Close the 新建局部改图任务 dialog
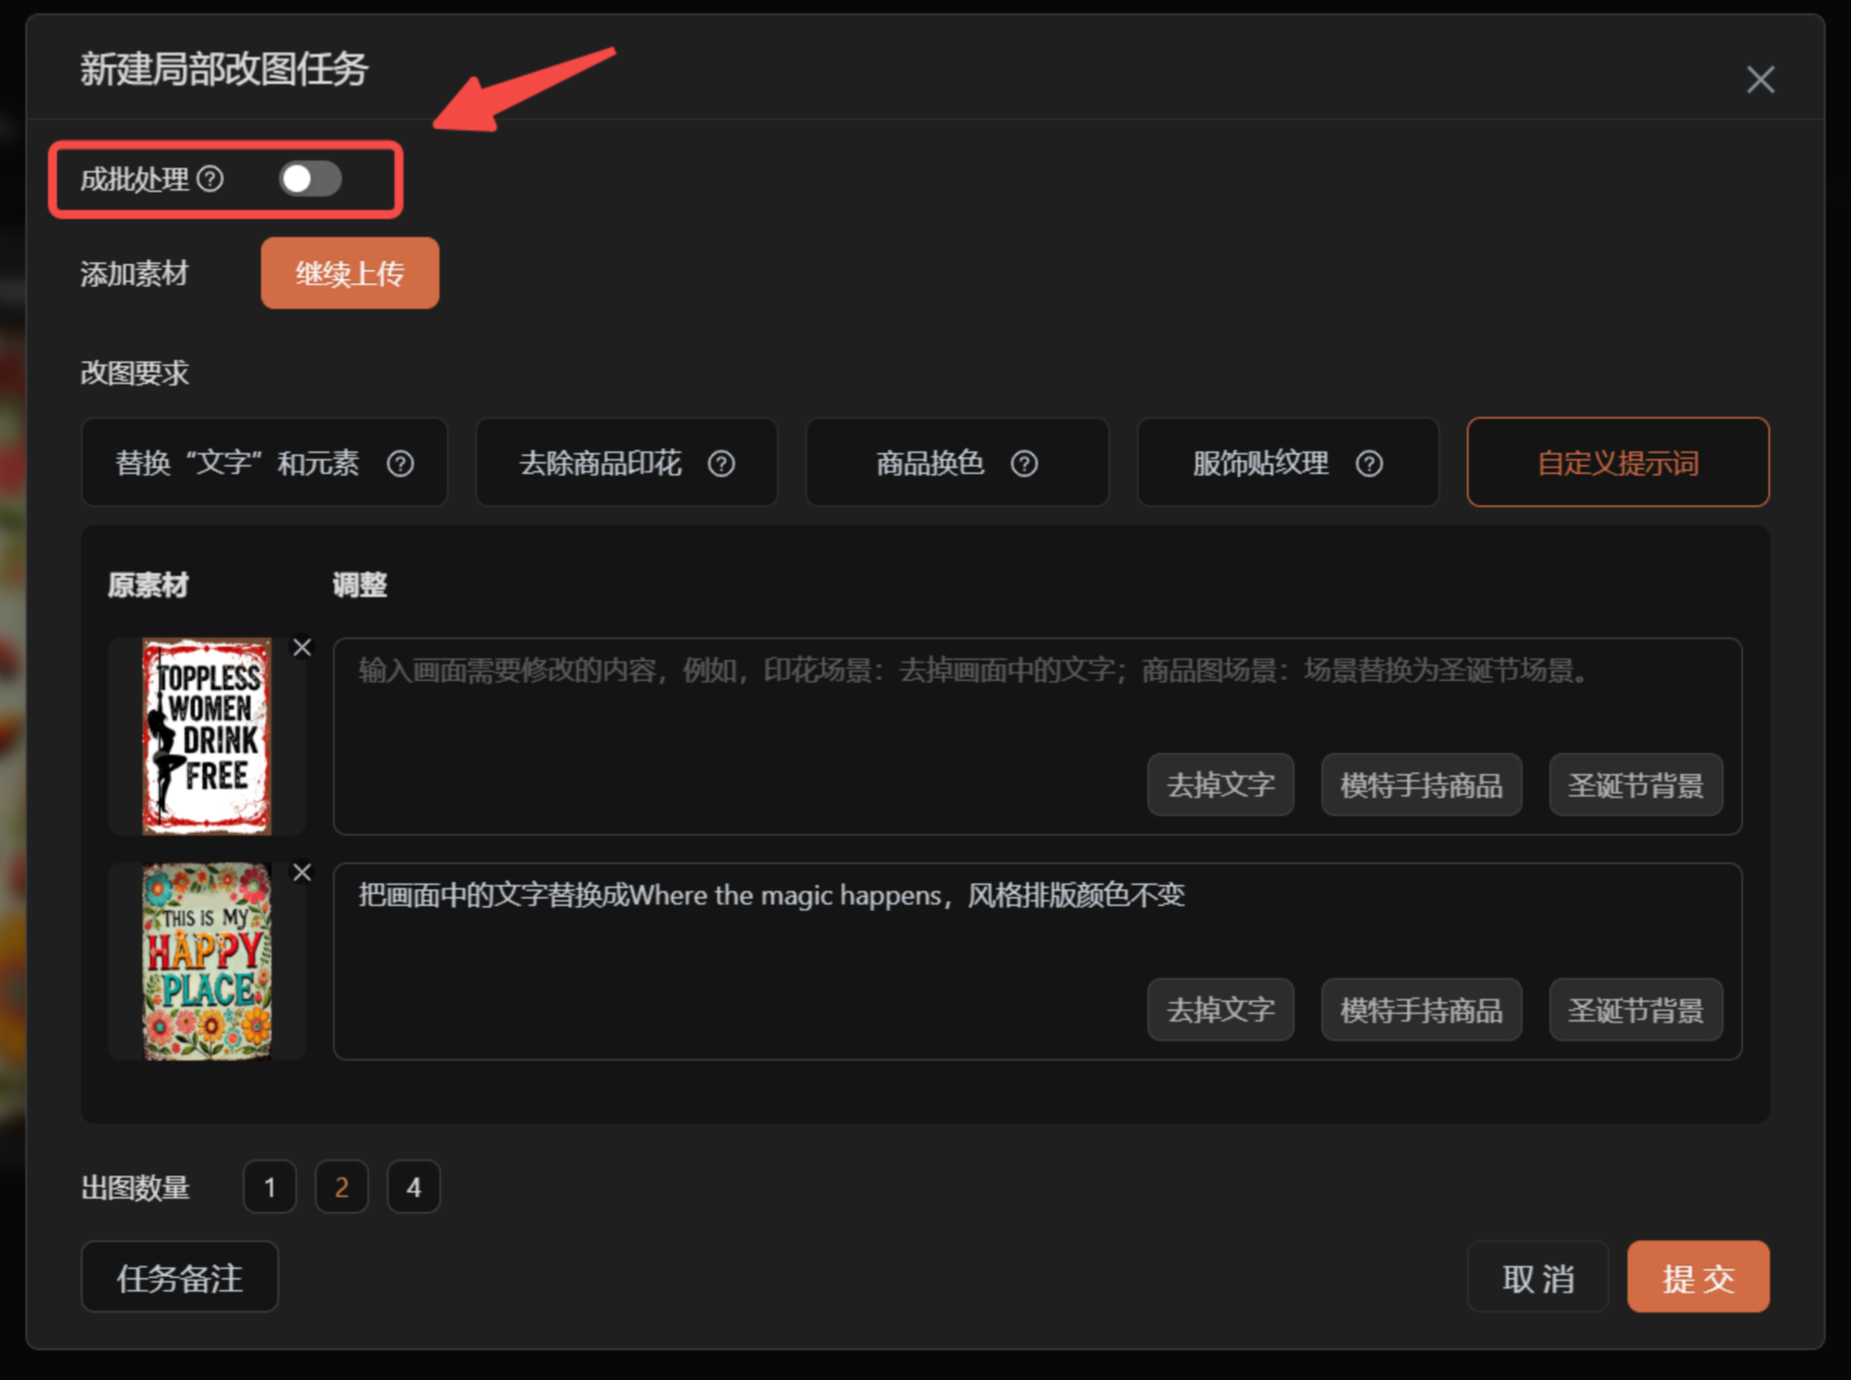The width and height of the screenshot is (1851, 1380). click(1760, 79)
